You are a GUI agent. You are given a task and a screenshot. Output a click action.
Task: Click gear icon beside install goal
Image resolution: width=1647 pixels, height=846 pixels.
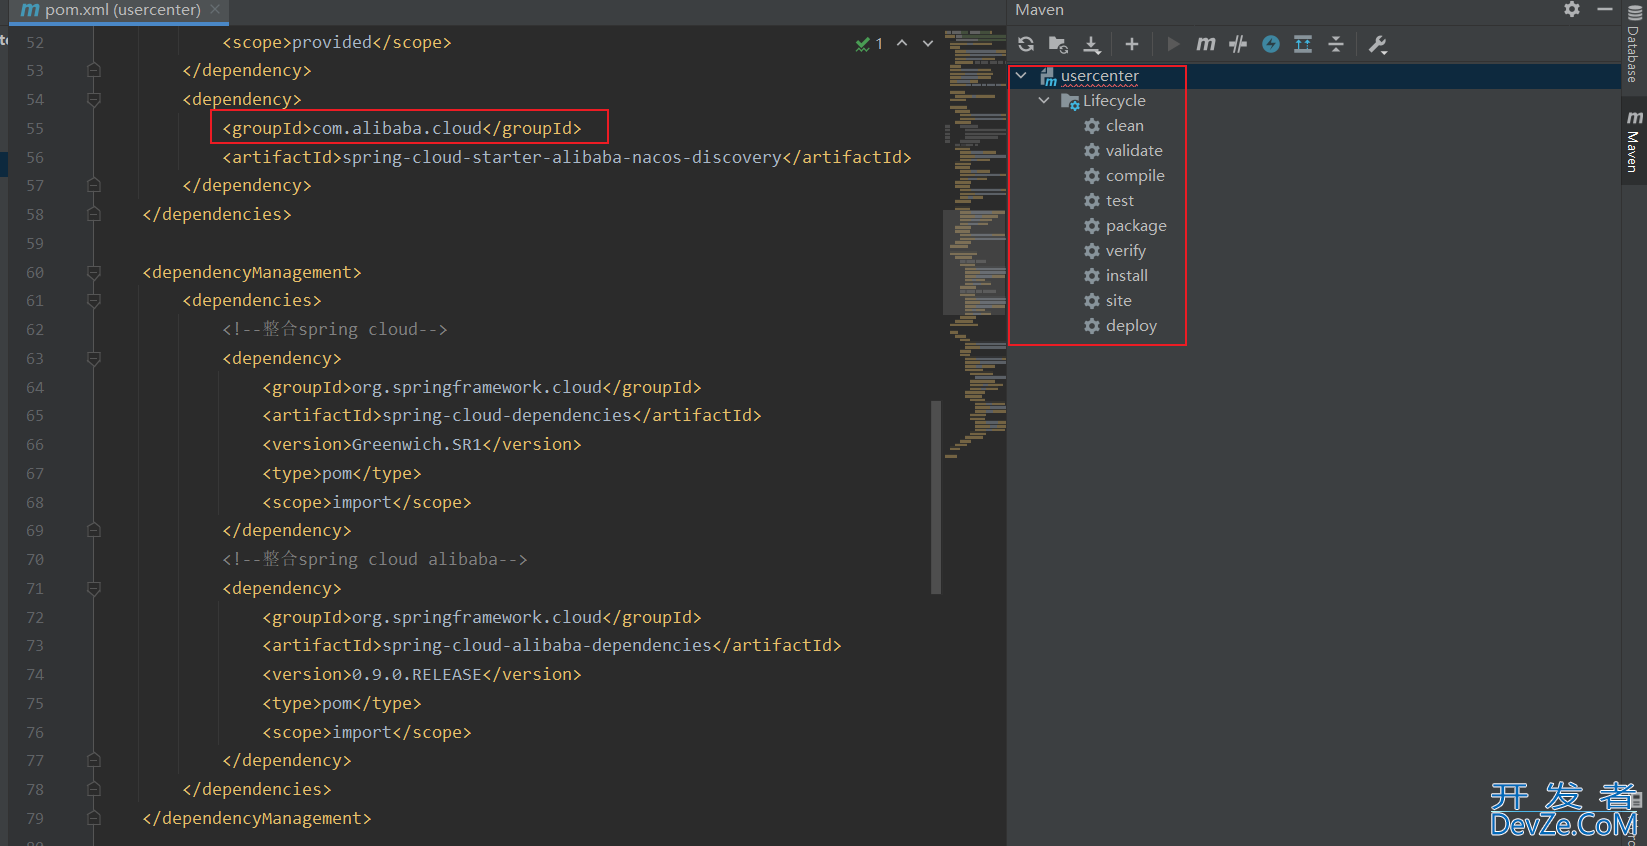pos(1092,276)
